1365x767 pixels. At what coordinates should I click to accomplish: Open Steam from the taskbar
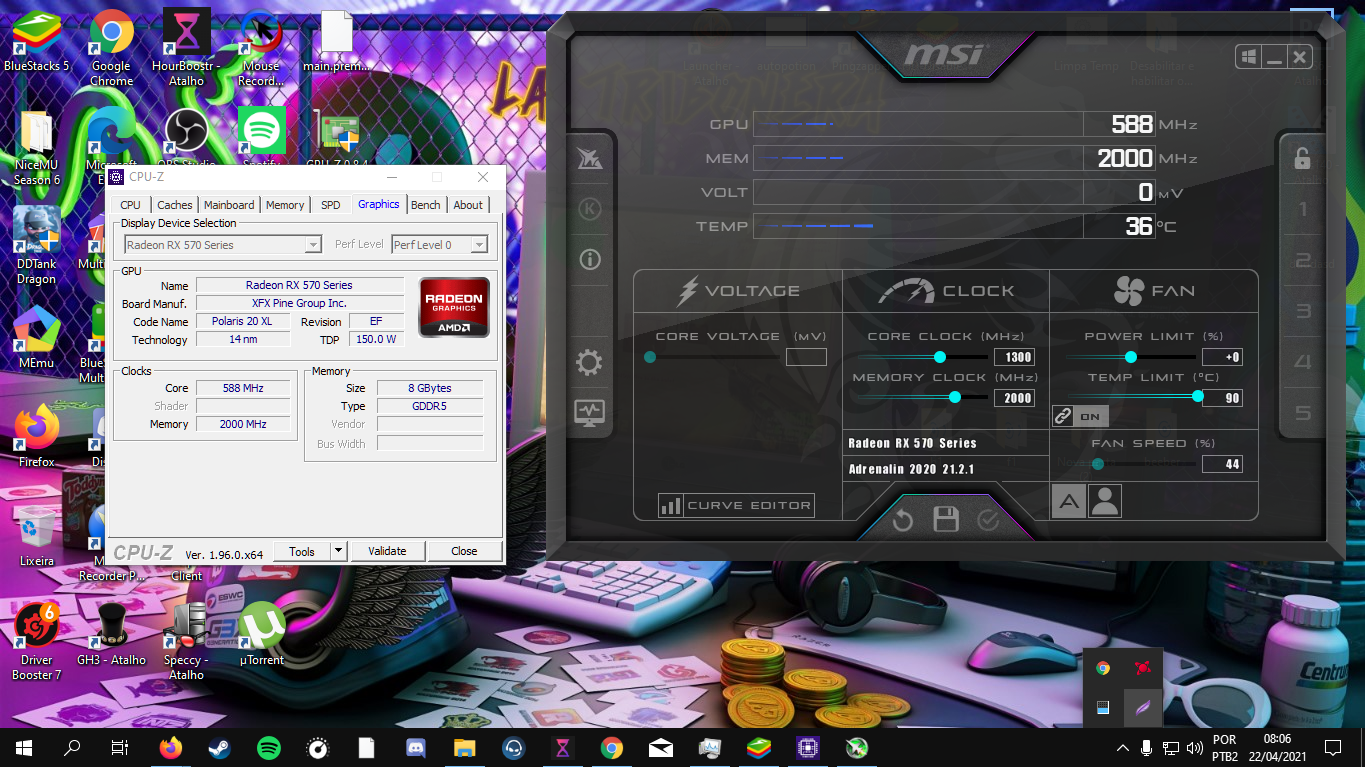coord(219,747)
